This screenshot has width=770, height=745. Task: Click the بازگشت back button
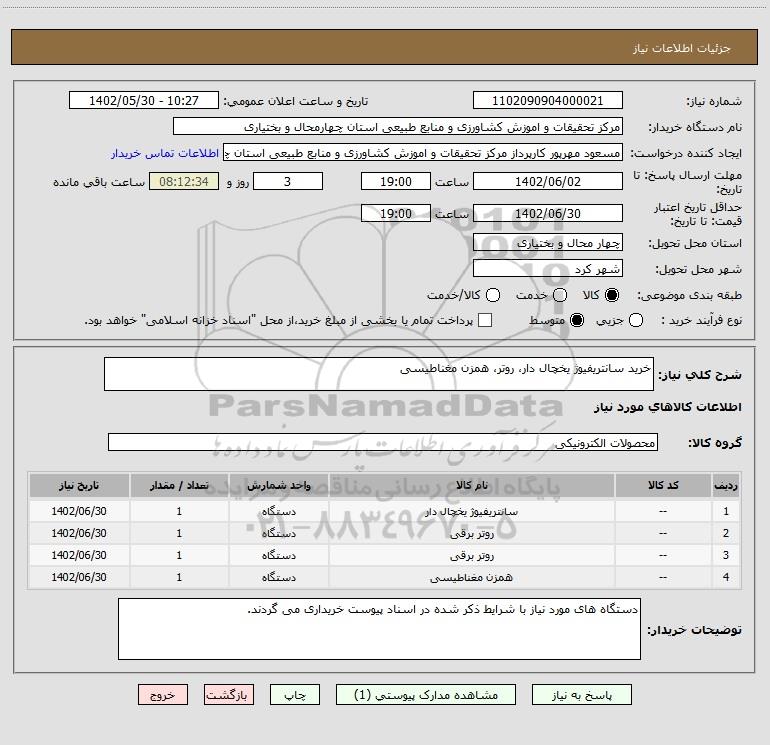(229, 695)
